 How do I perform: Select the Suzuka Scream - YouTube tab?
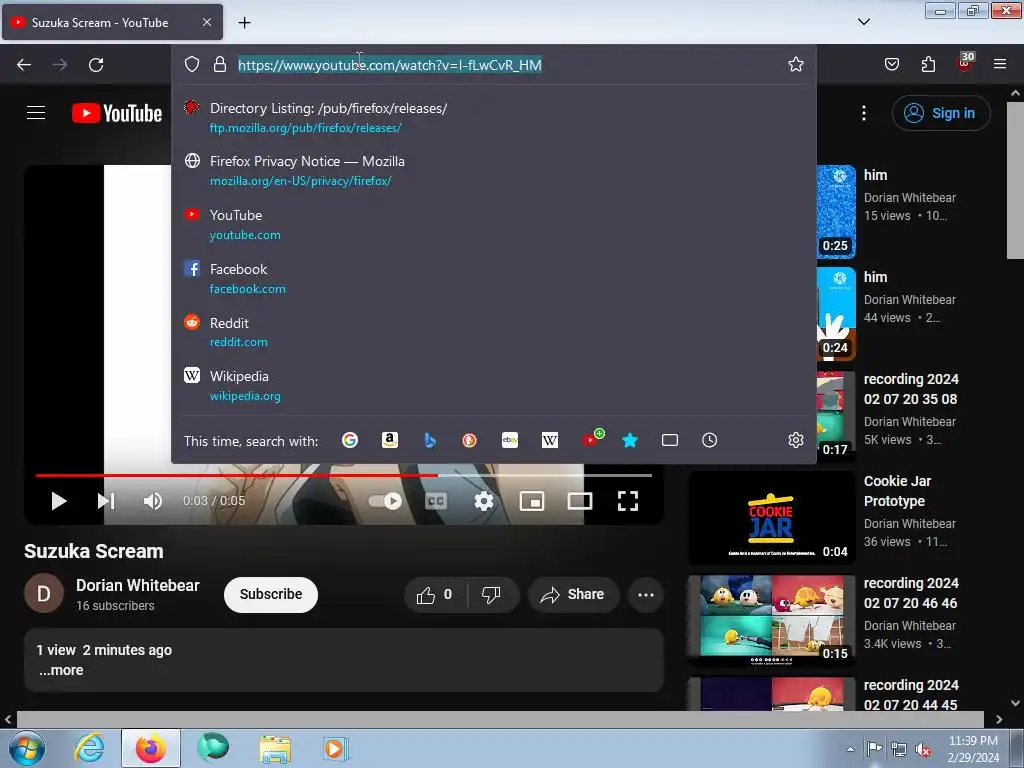point(112,22)
